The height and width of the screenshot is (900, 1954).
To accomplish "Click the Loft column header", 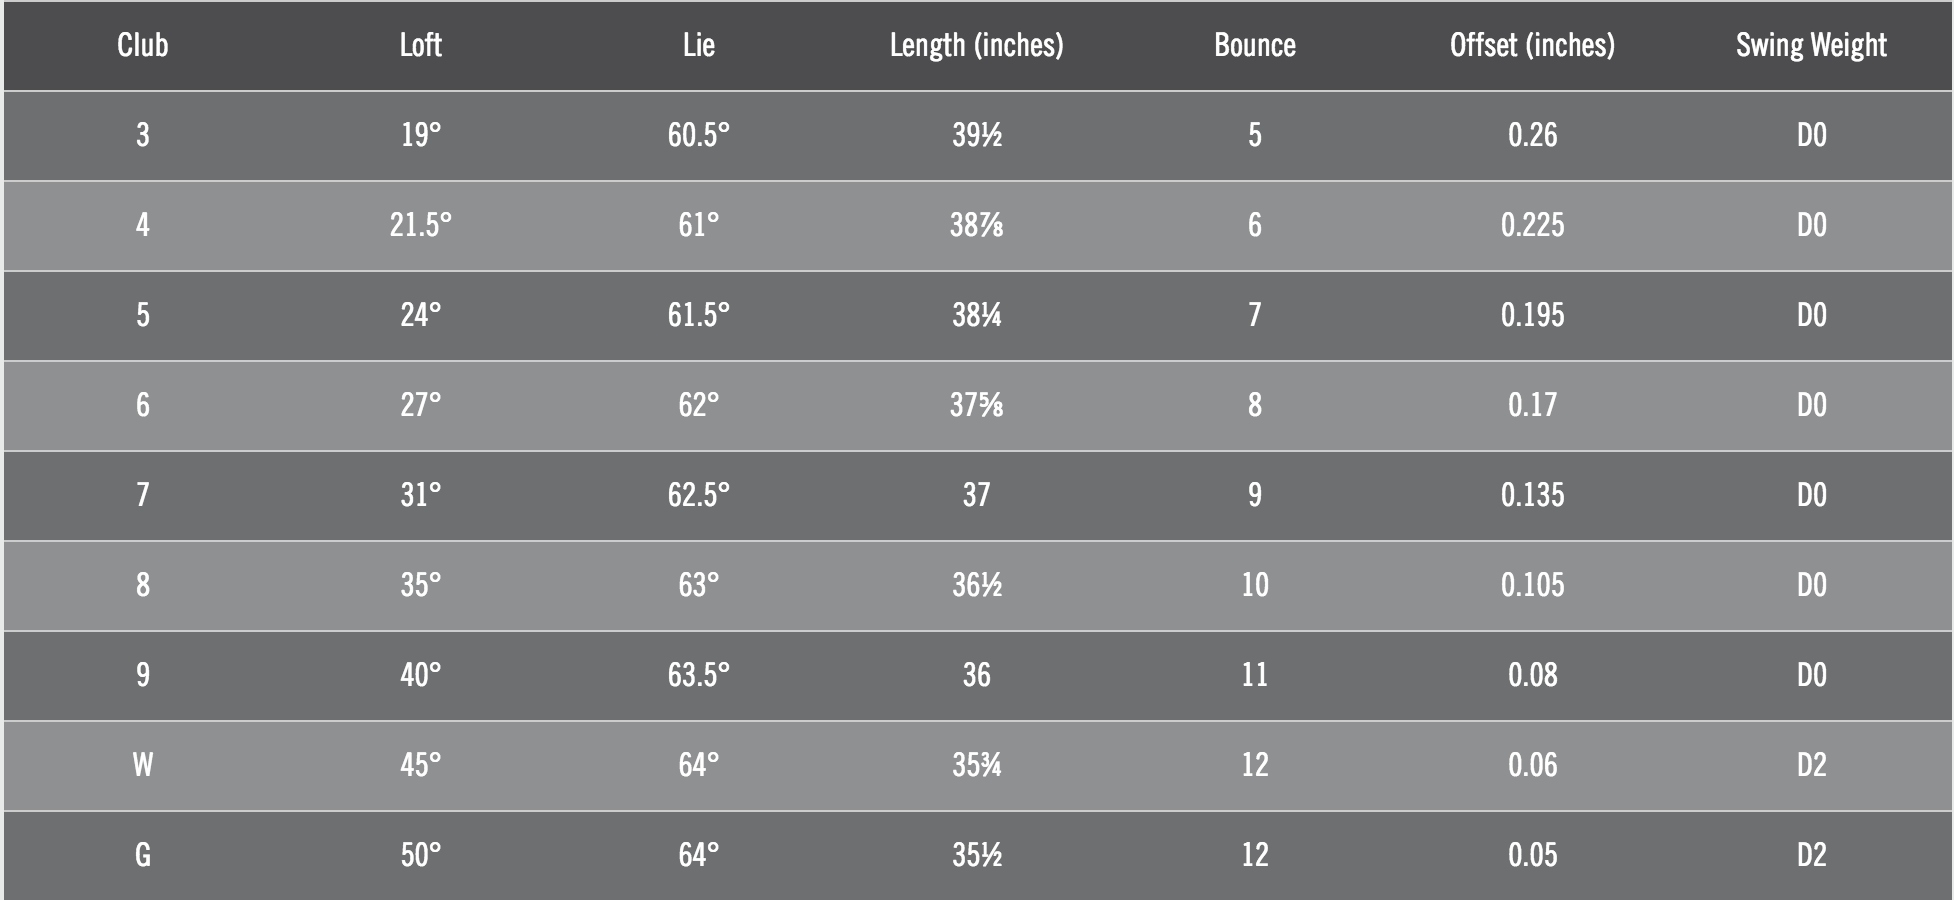I will coord(420,45).
